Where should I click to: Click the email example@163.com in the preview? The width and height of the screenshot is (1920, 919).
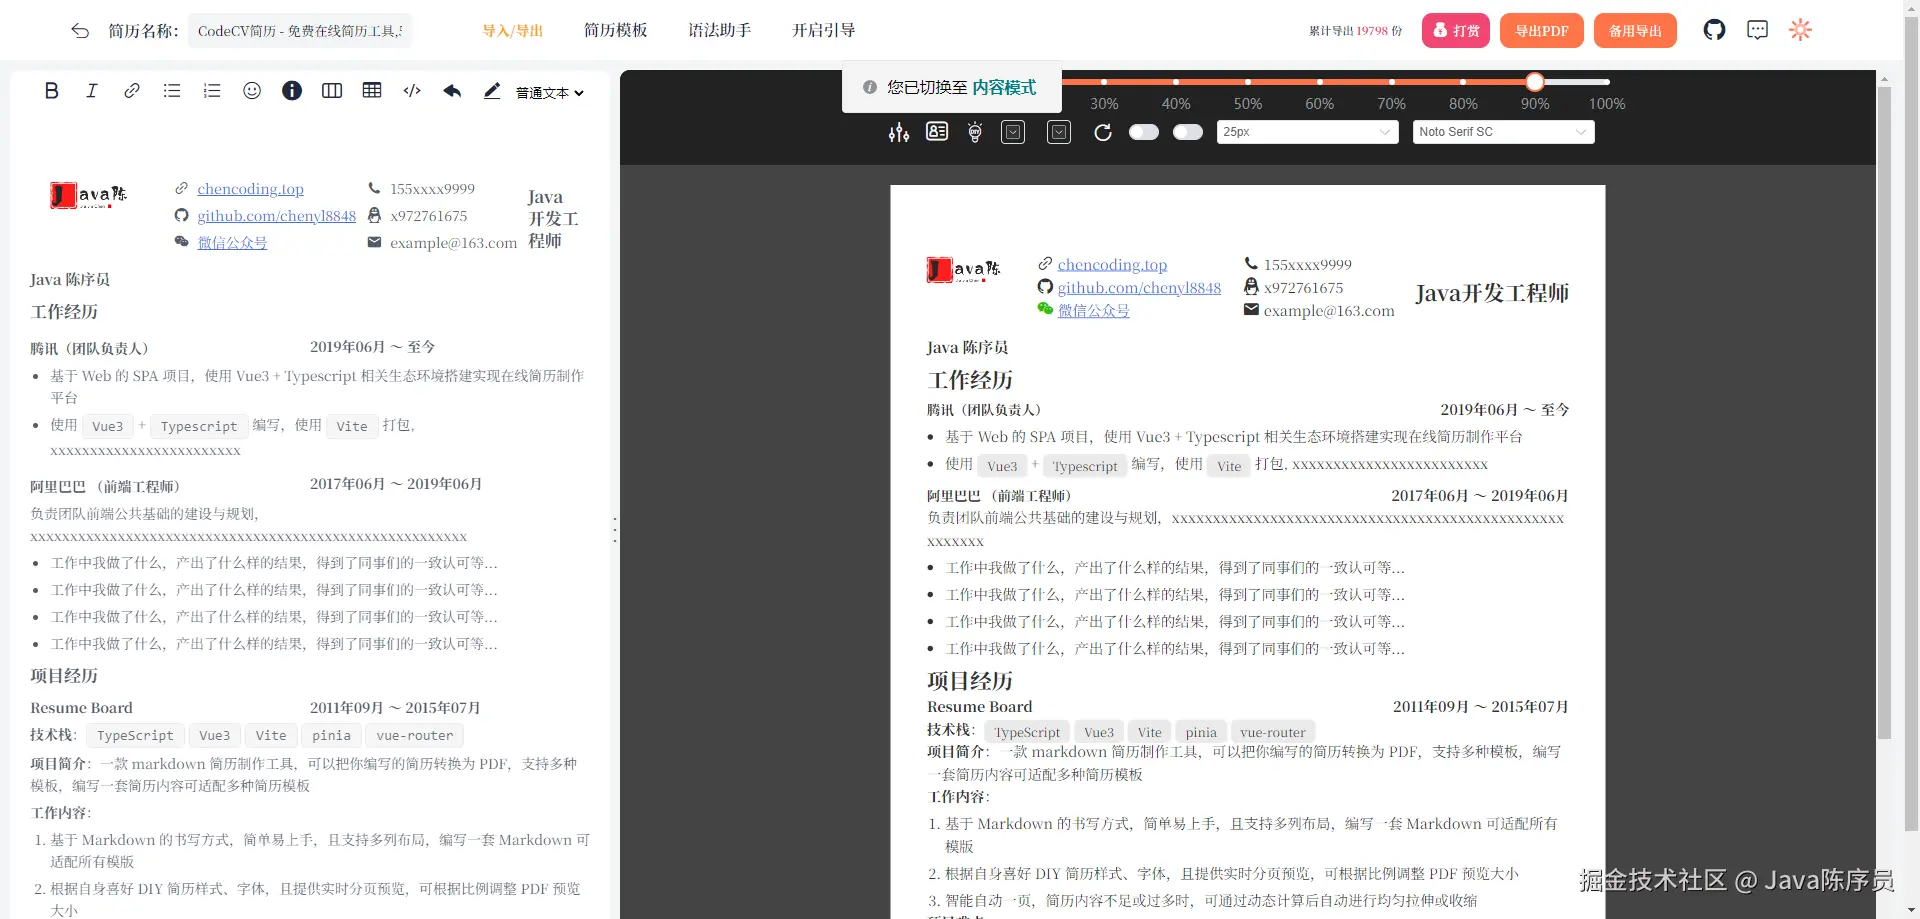click(x=1328, y=311)
